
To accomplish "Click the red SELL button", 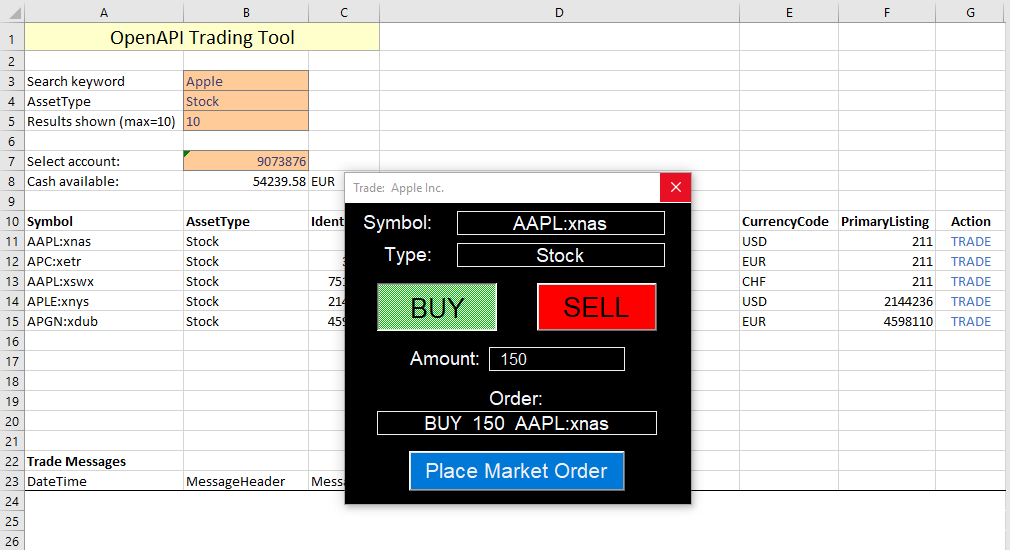I will coord(596,307).
